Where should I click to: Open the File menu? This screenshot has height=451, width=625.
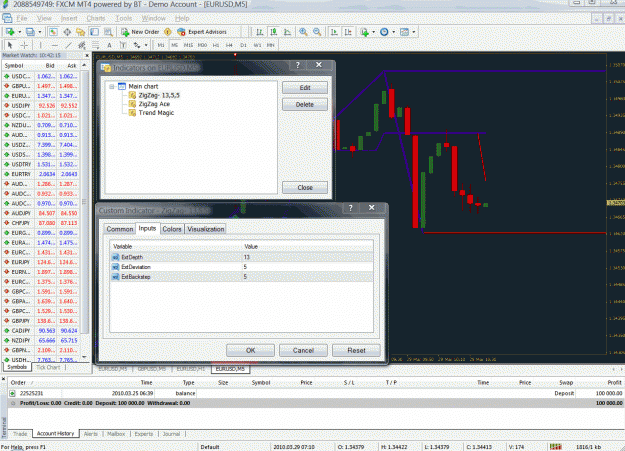coord(22,18)
